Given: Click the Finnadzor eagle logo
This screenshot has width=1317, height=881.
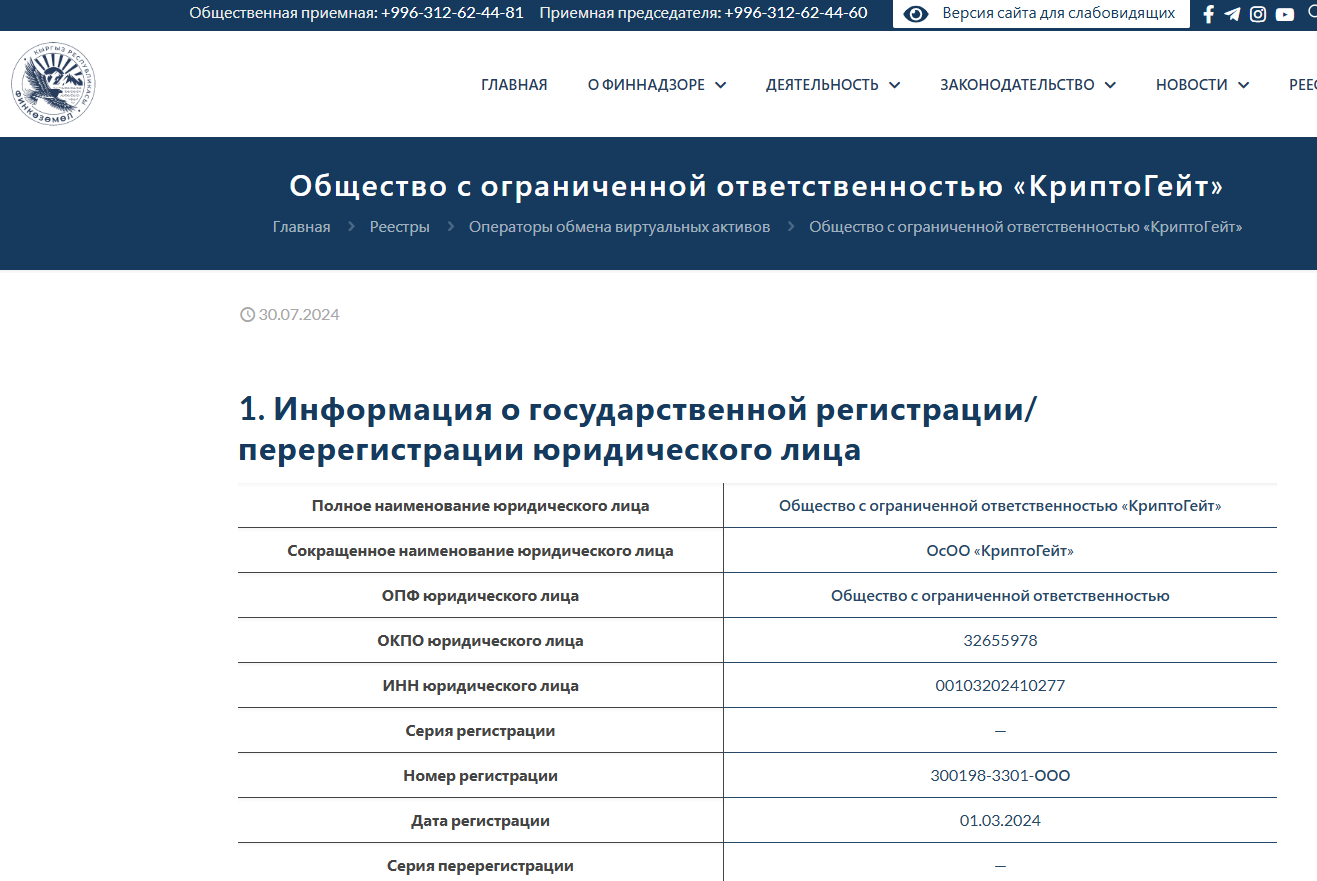Looking at the screenshot, I should point(53,84).
